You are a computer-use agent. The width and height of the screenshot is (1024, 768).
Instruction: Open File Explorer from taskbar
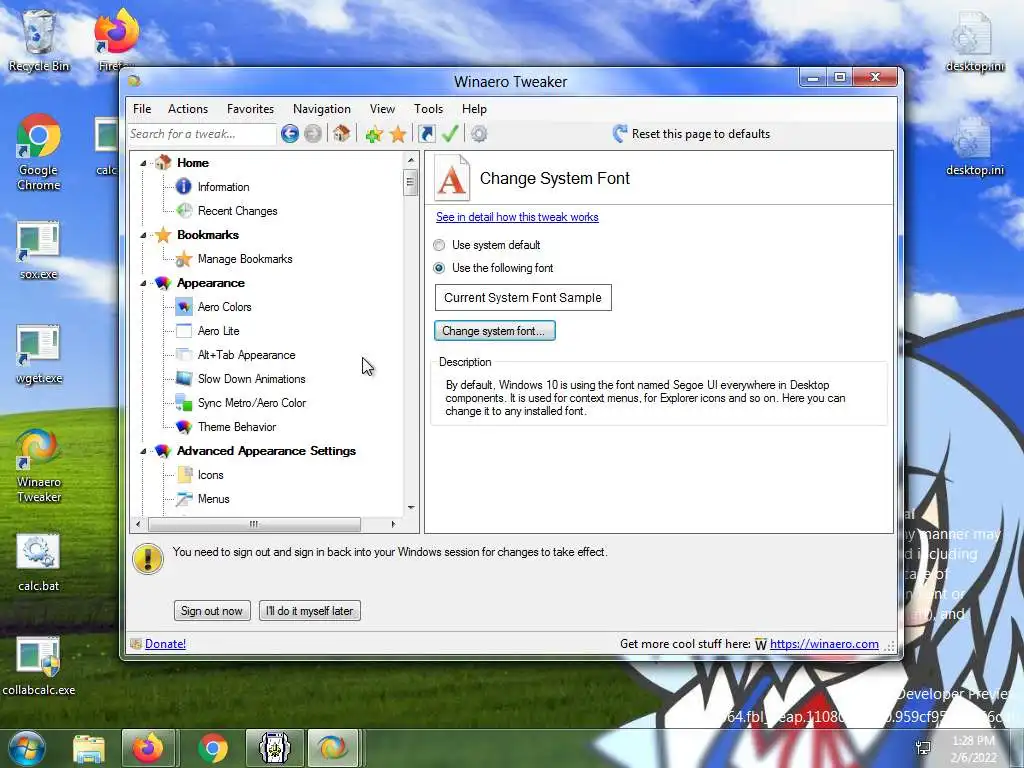[89, 748]
